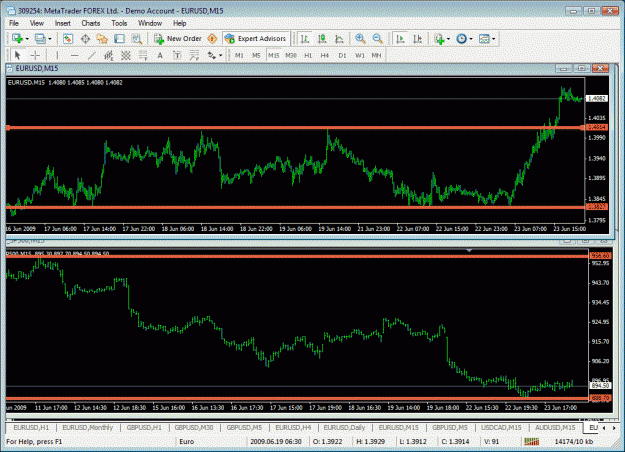Select the Crosshair tool
Viewport: 625px width, 452px height.
(x=35, y=55)
